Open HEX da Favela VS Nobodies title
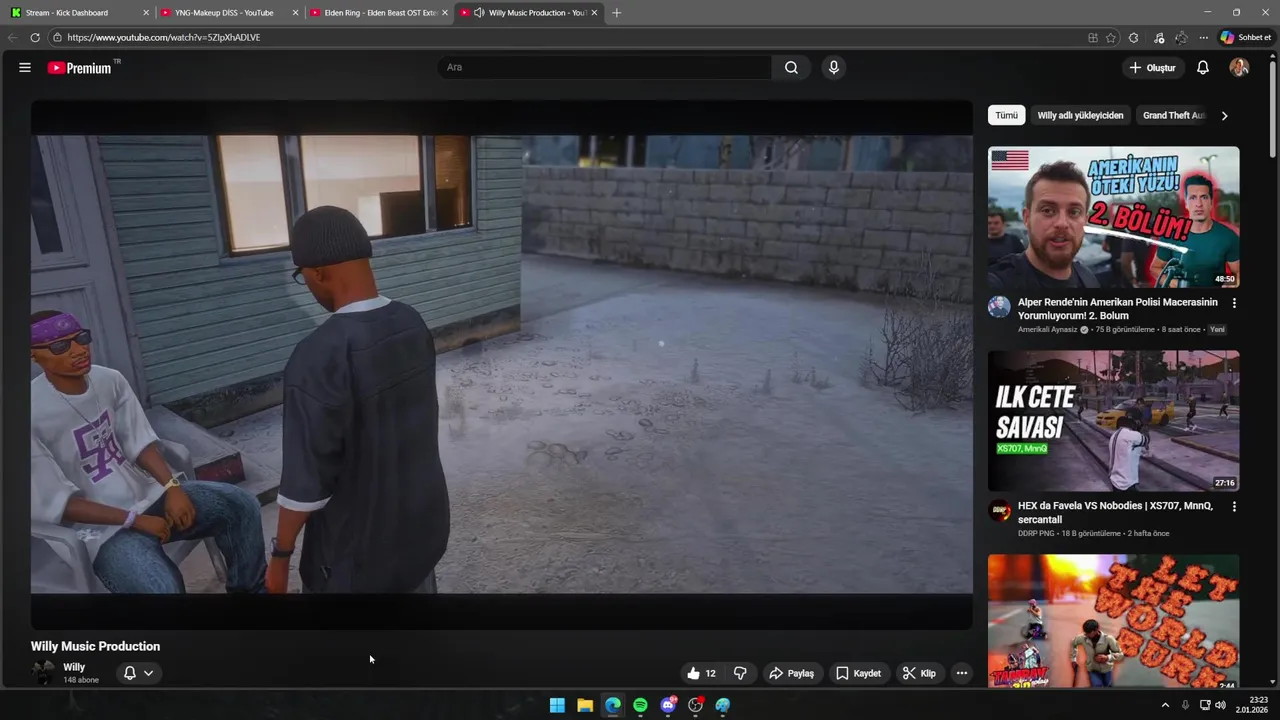The height and width of the screenshot is (720, 1280). coord(1115,513)
